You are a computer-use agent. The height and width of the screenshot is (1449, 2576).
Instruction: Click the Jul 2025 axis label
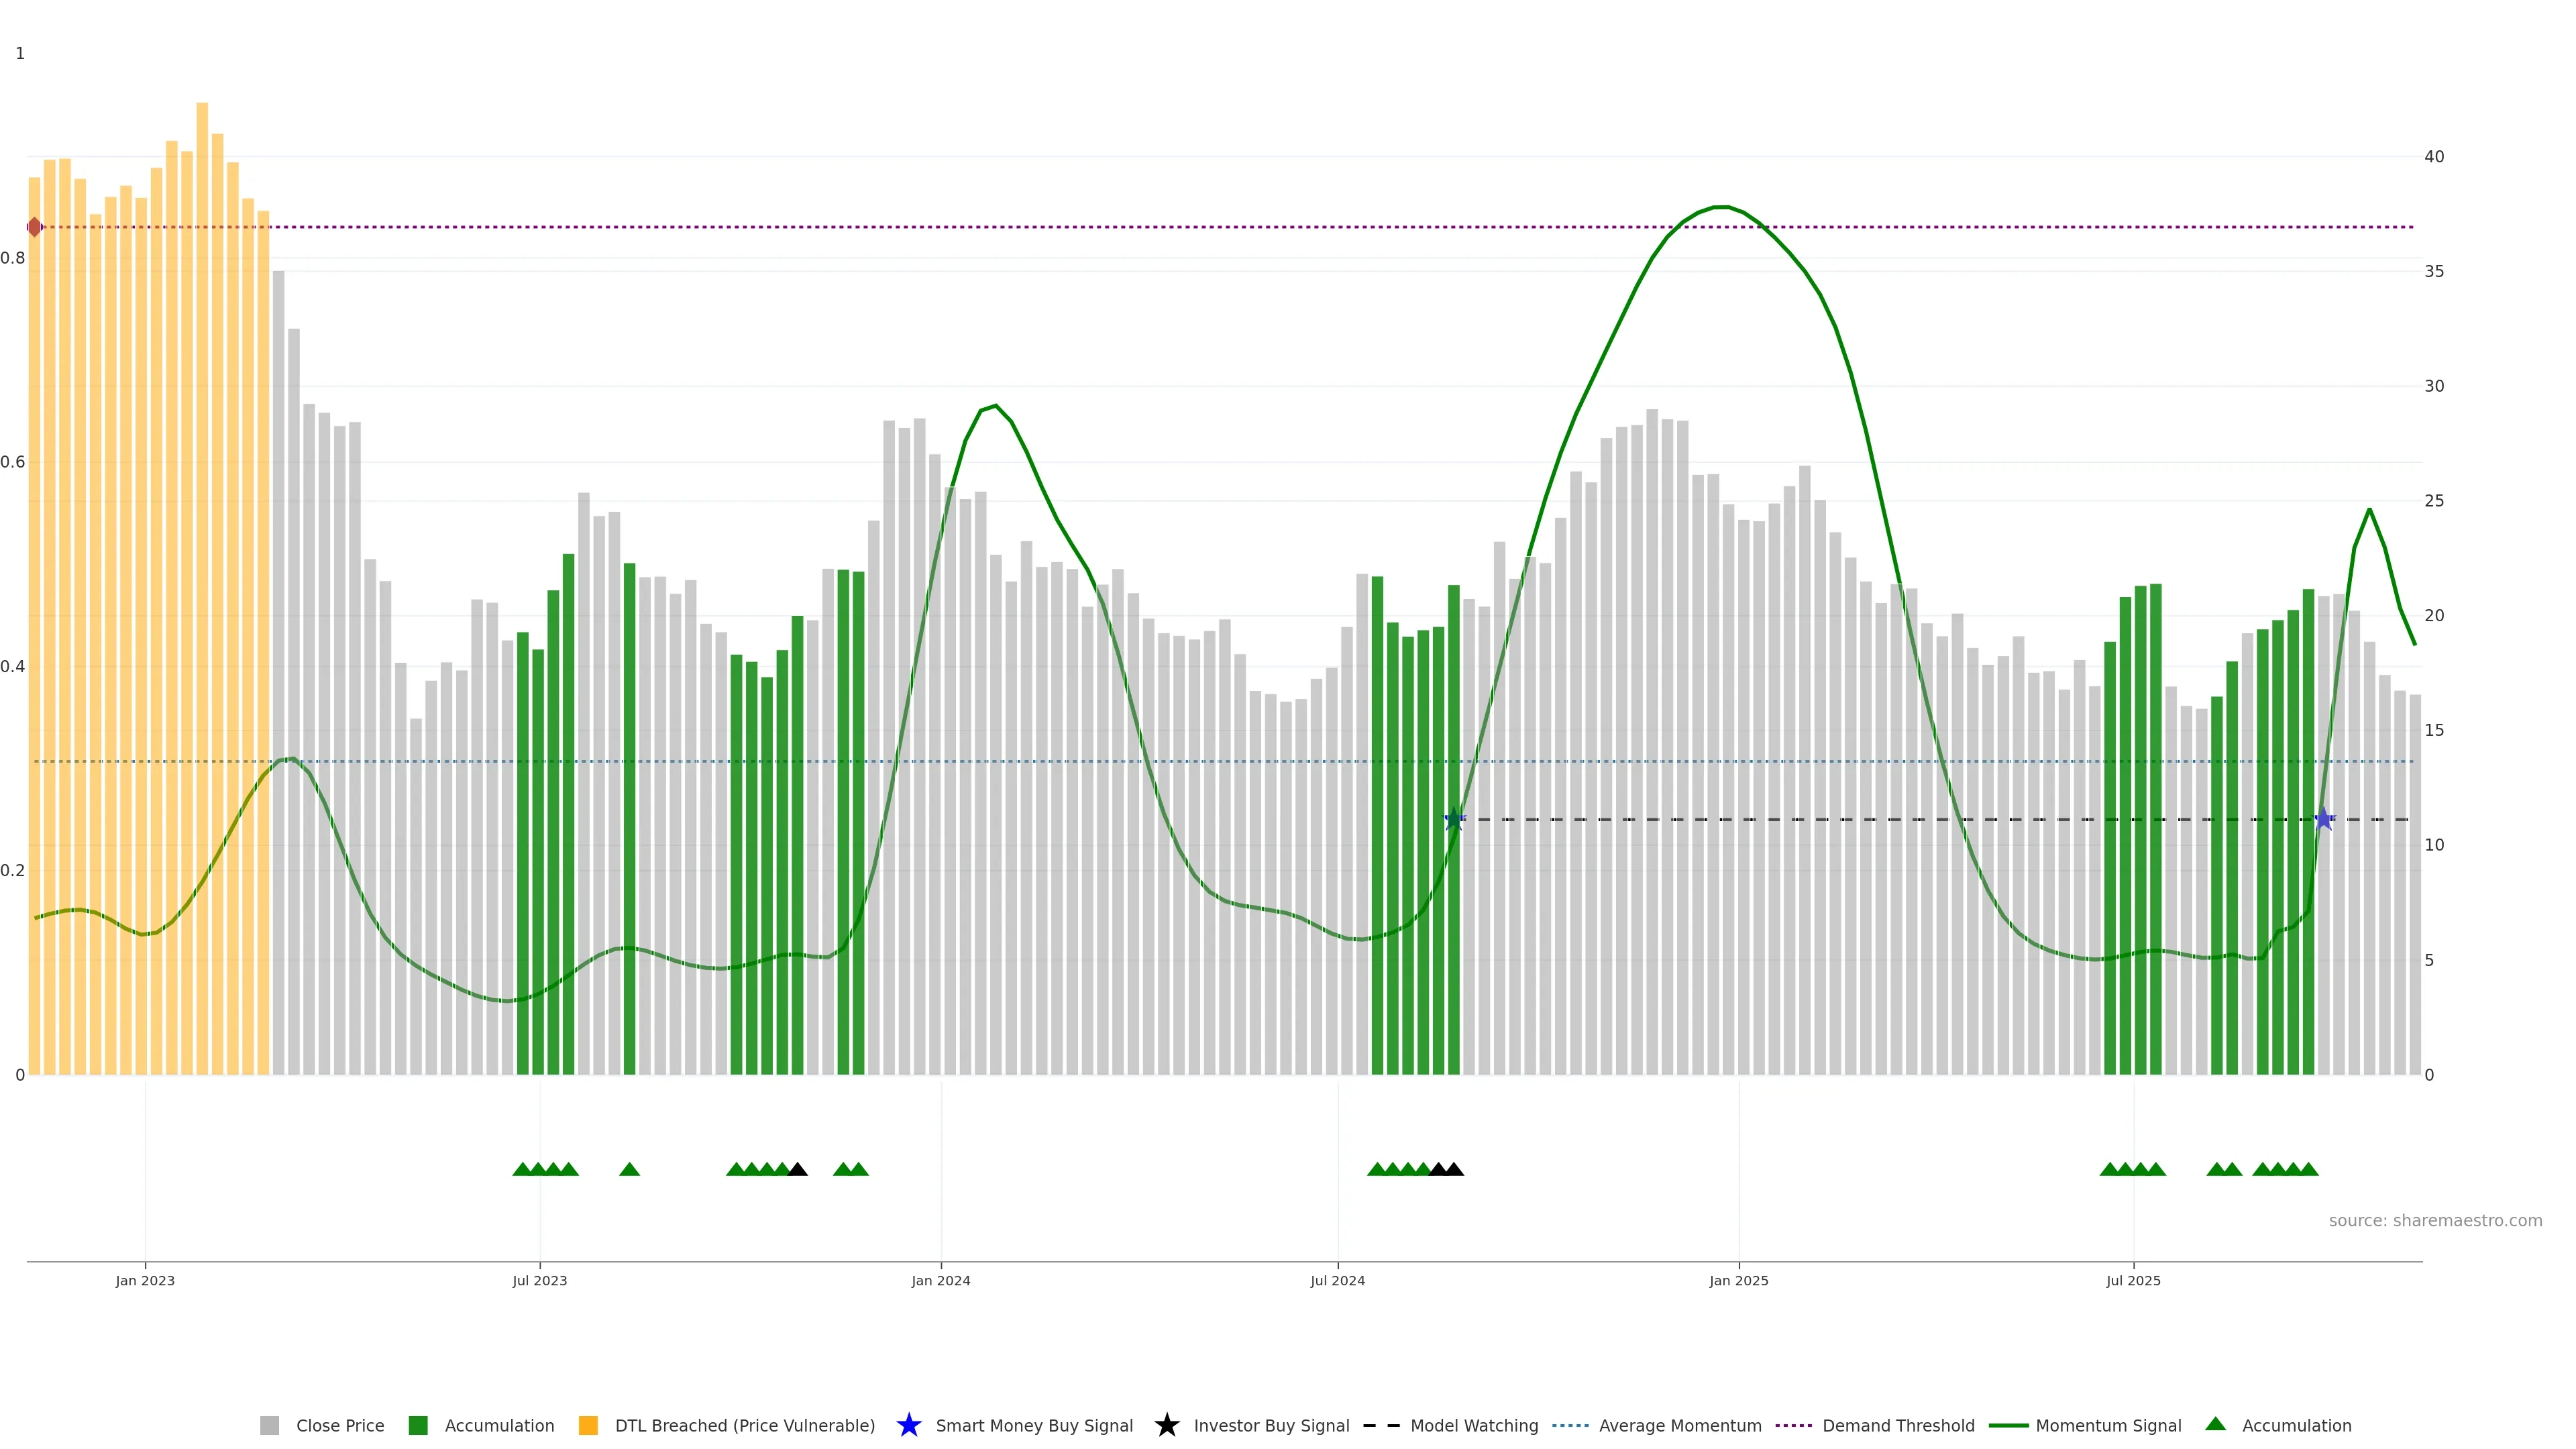tap(2133, 1280)
